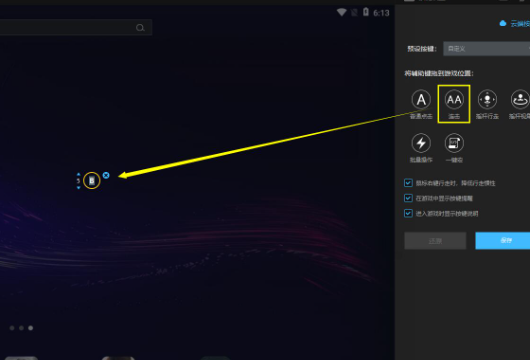Open the preset keys dropdown

click(486, 49)
